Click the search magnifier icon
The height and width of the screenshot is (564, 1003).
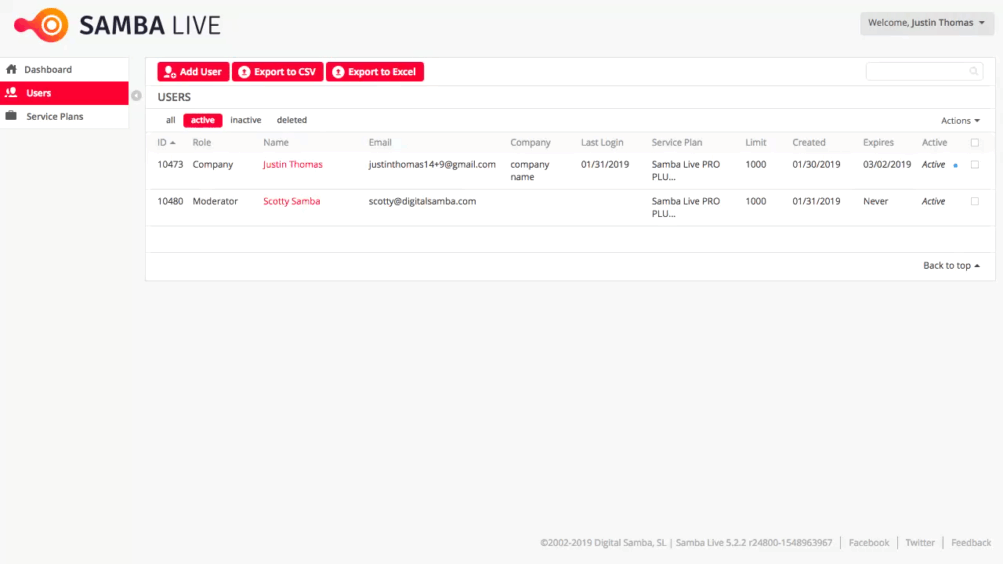pos(974,72)
